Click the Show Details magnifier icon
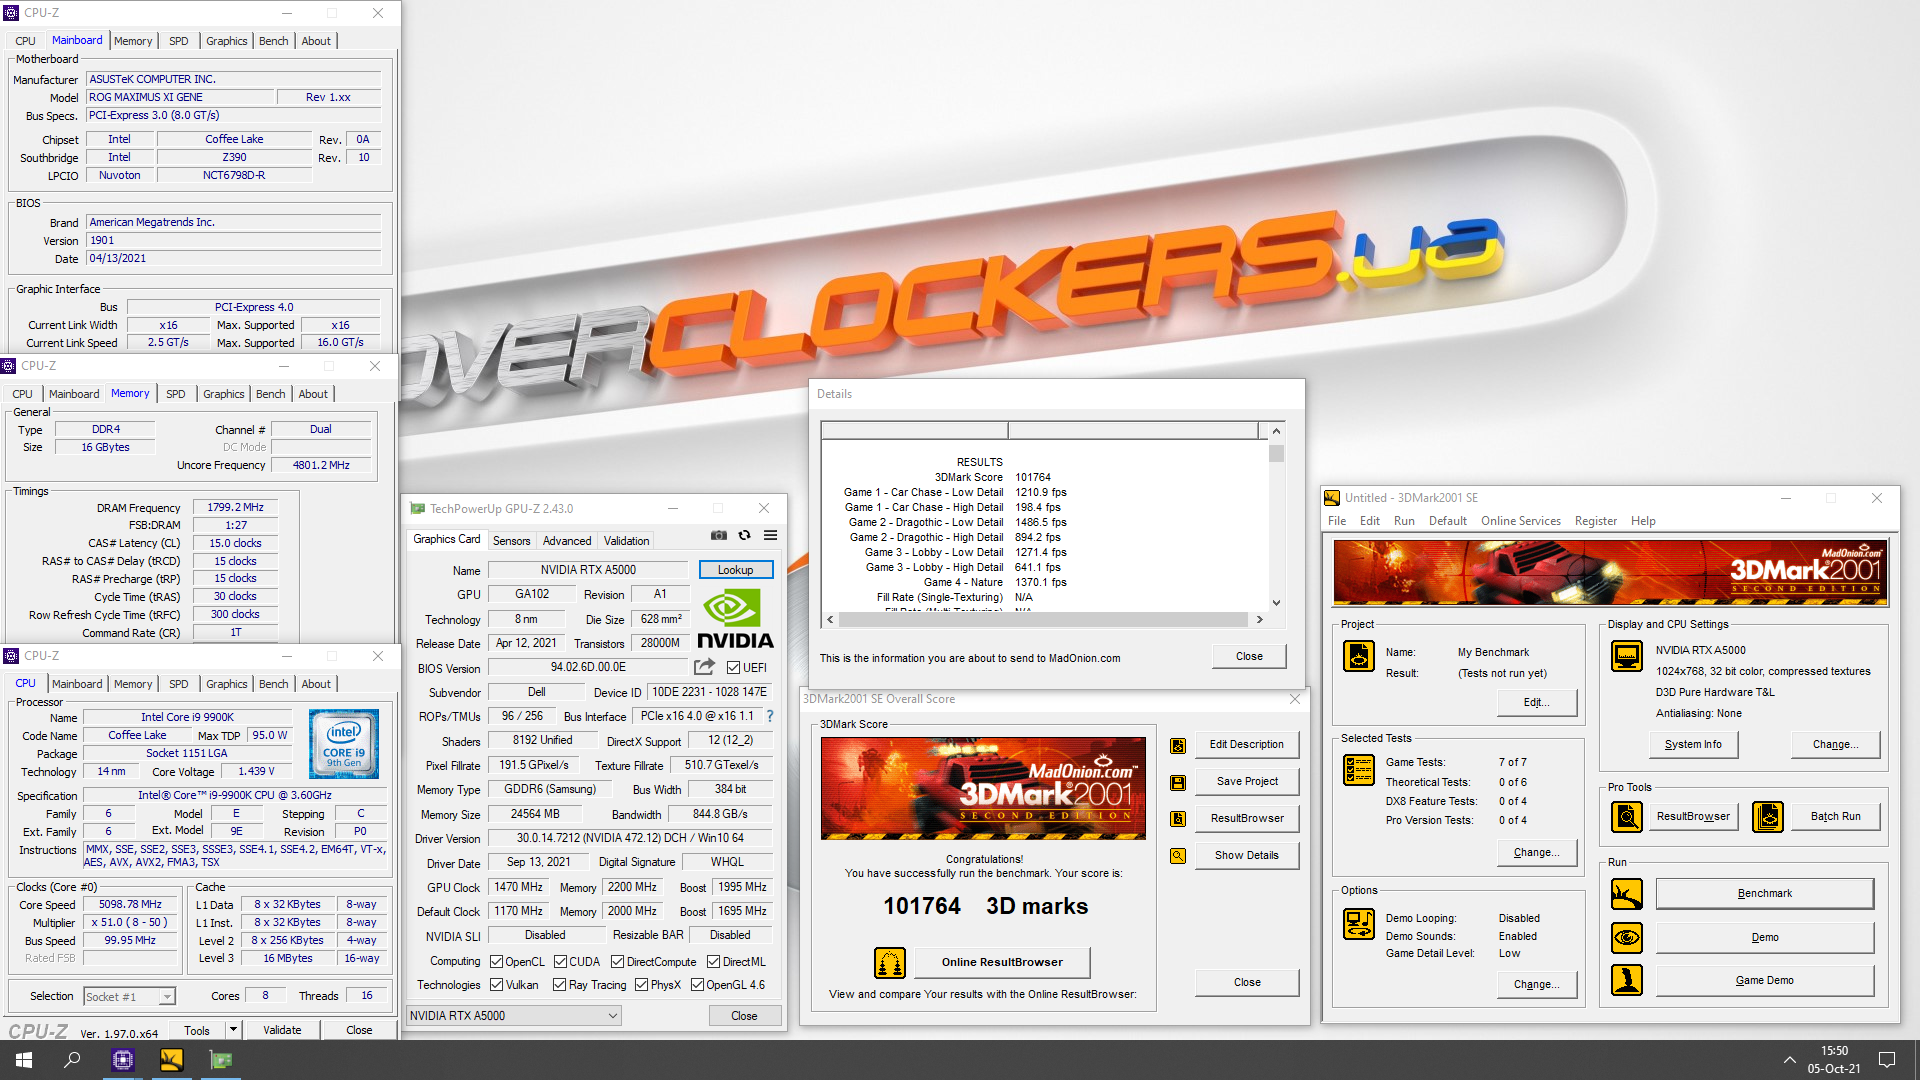This screenshot has width=1920, height=1080. 1178,856
